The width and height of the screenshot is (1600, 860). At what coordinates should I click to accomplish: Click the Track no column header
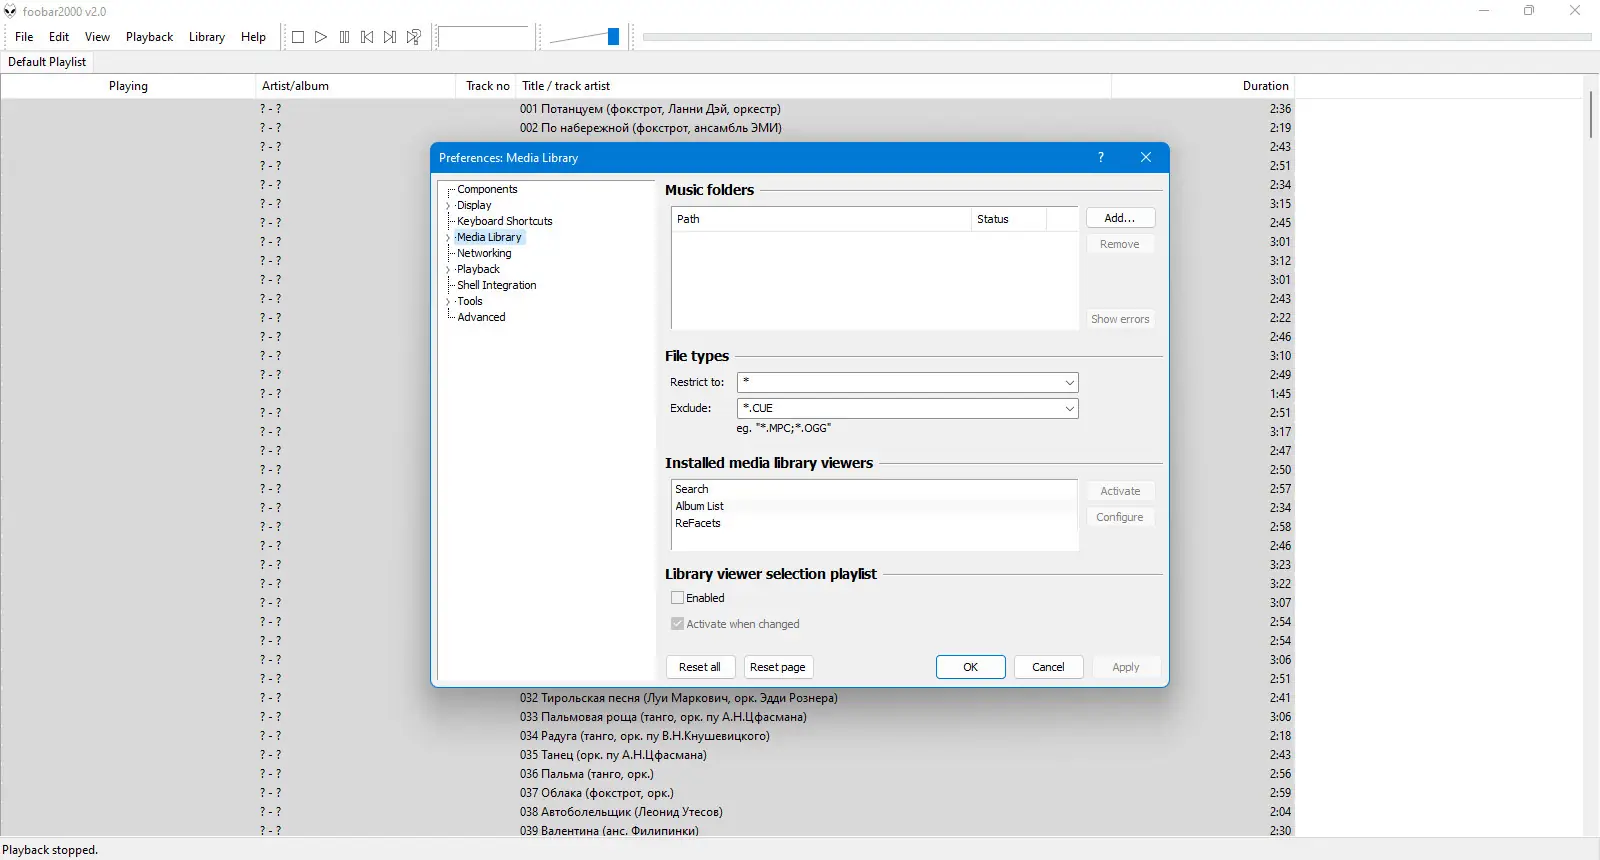click(x=487, y=86)
